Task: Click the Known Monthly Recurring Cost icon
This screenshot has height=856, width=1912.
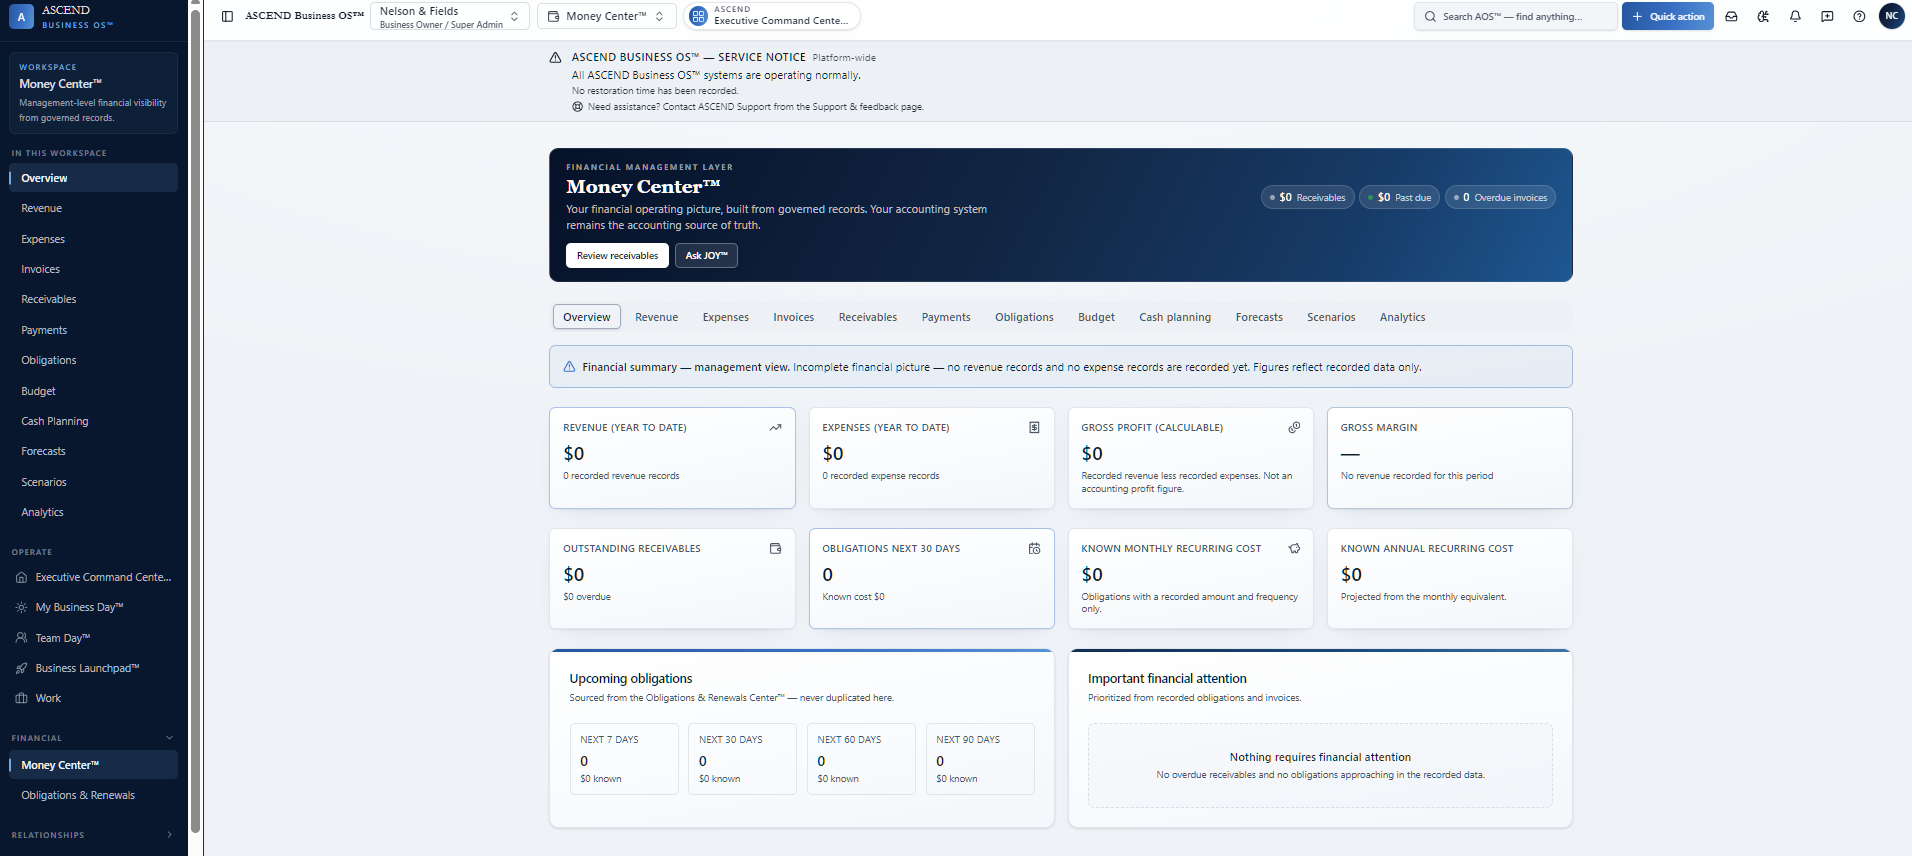Action: (x=1294, y=548)
